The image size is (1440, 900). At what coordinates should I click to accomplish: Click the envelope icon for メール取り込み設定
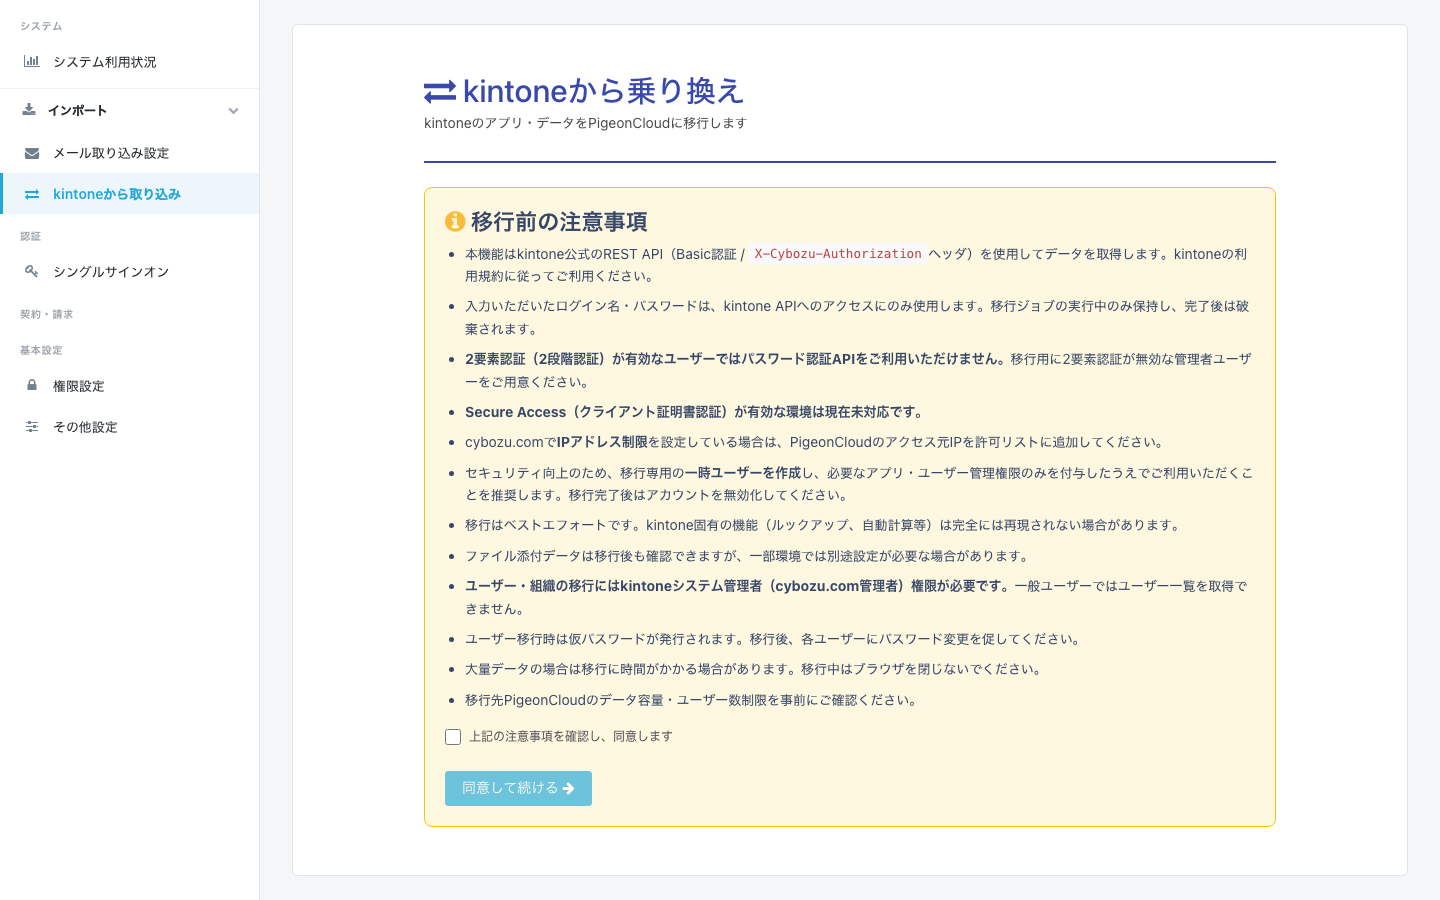tap(29, 152)
